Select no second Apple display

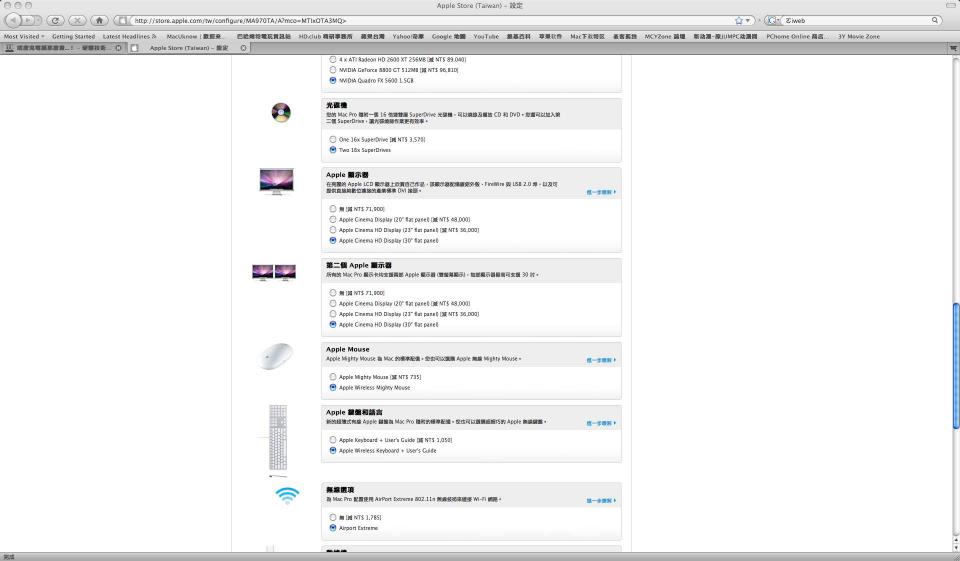(332, 293)
